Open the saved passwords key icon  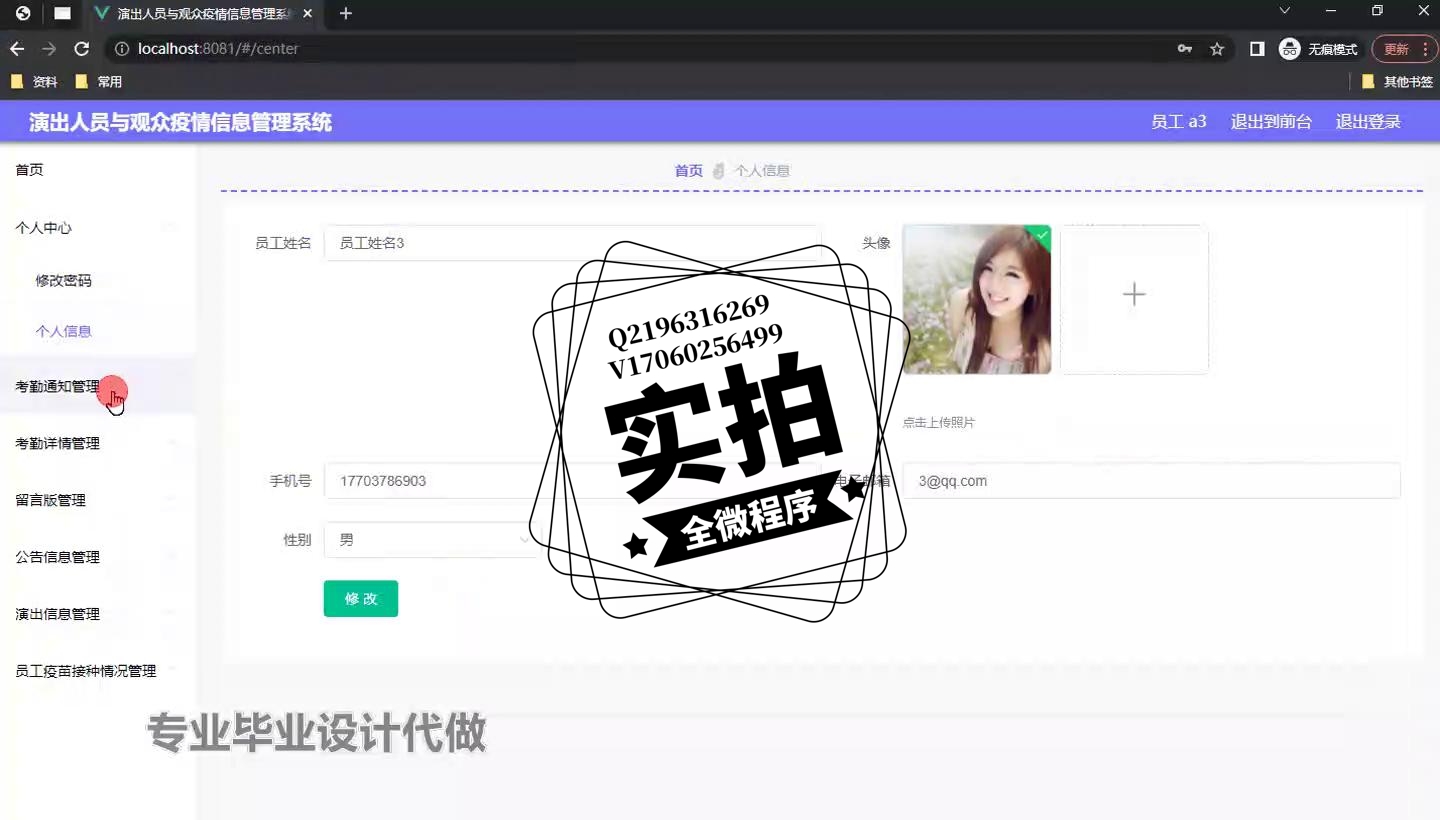tap(1185, 48)
